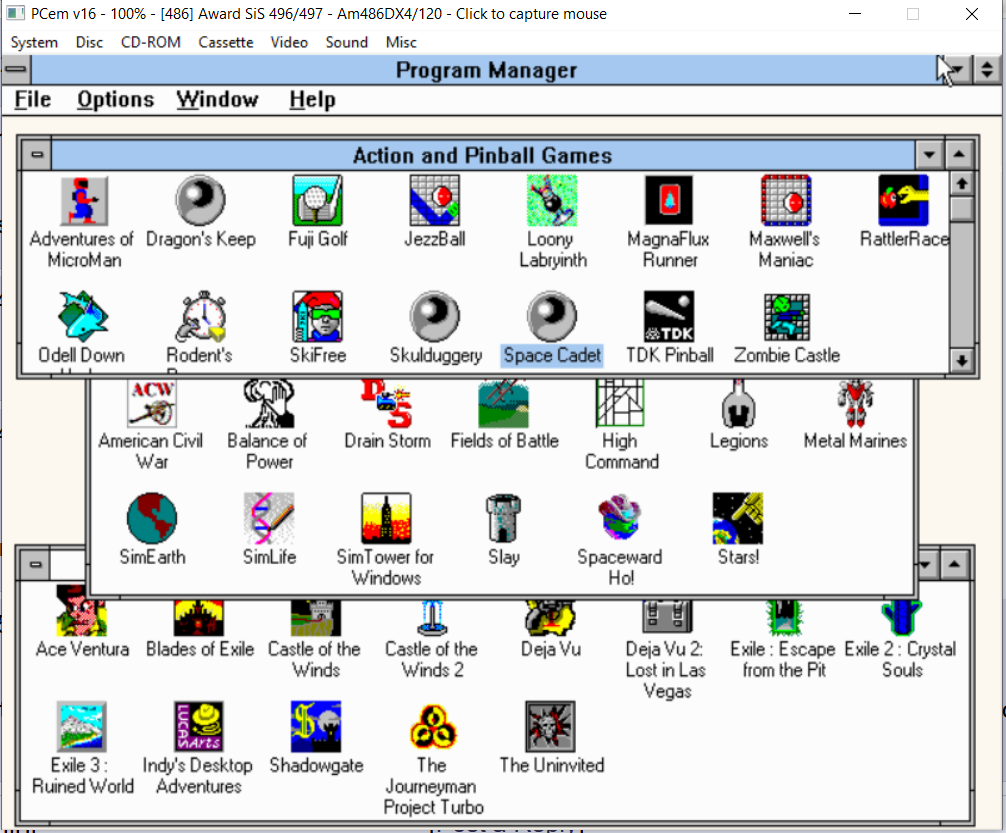Open Program Manager control-menu box
The image size is (1006, 833).
tap(16, 69)
